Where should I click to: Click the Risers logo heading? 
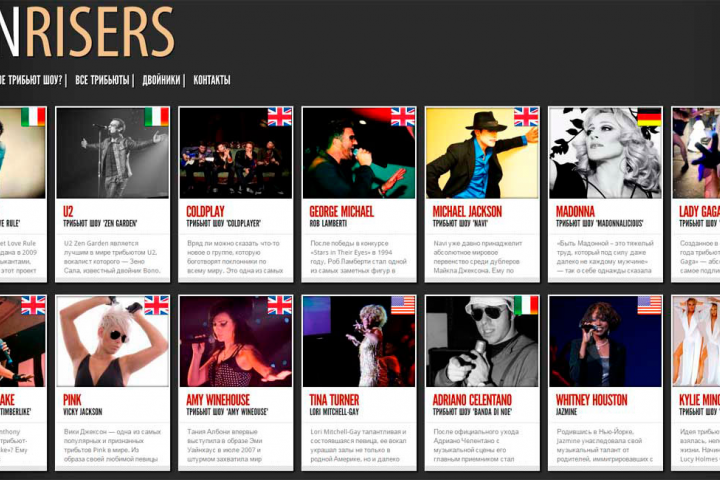pos(87,31)
